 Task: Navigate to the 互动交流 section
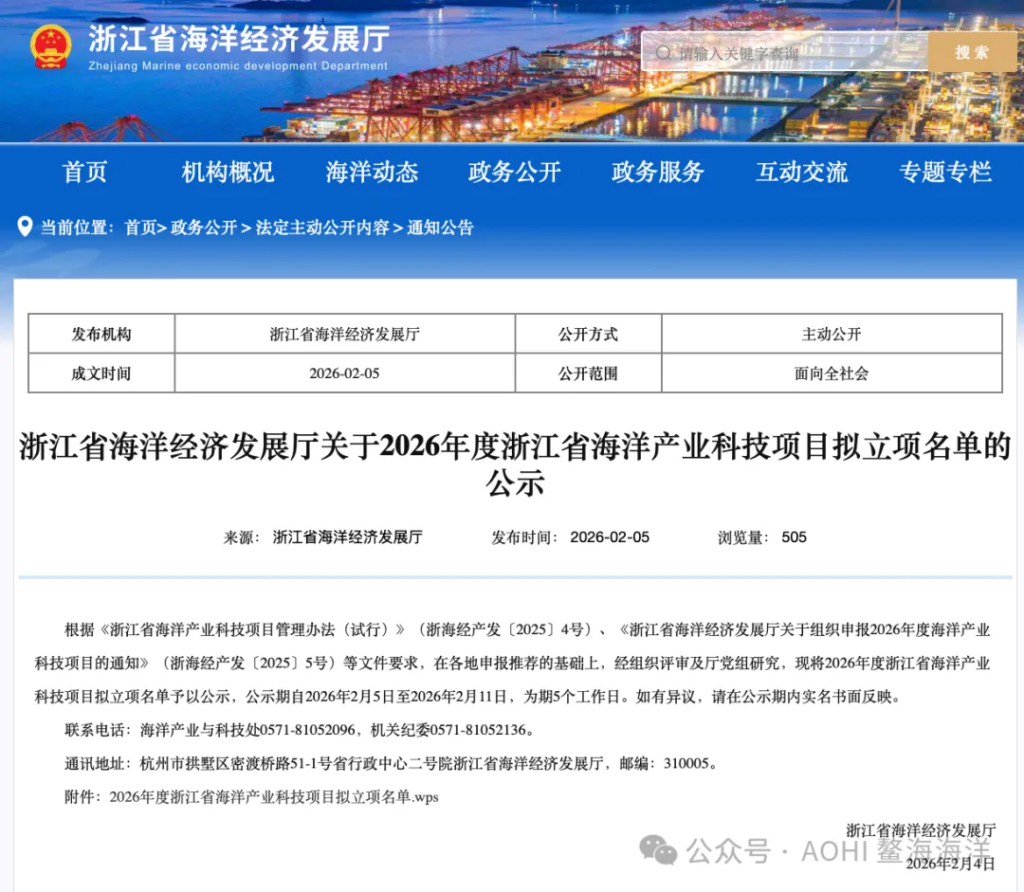[801, 172]
